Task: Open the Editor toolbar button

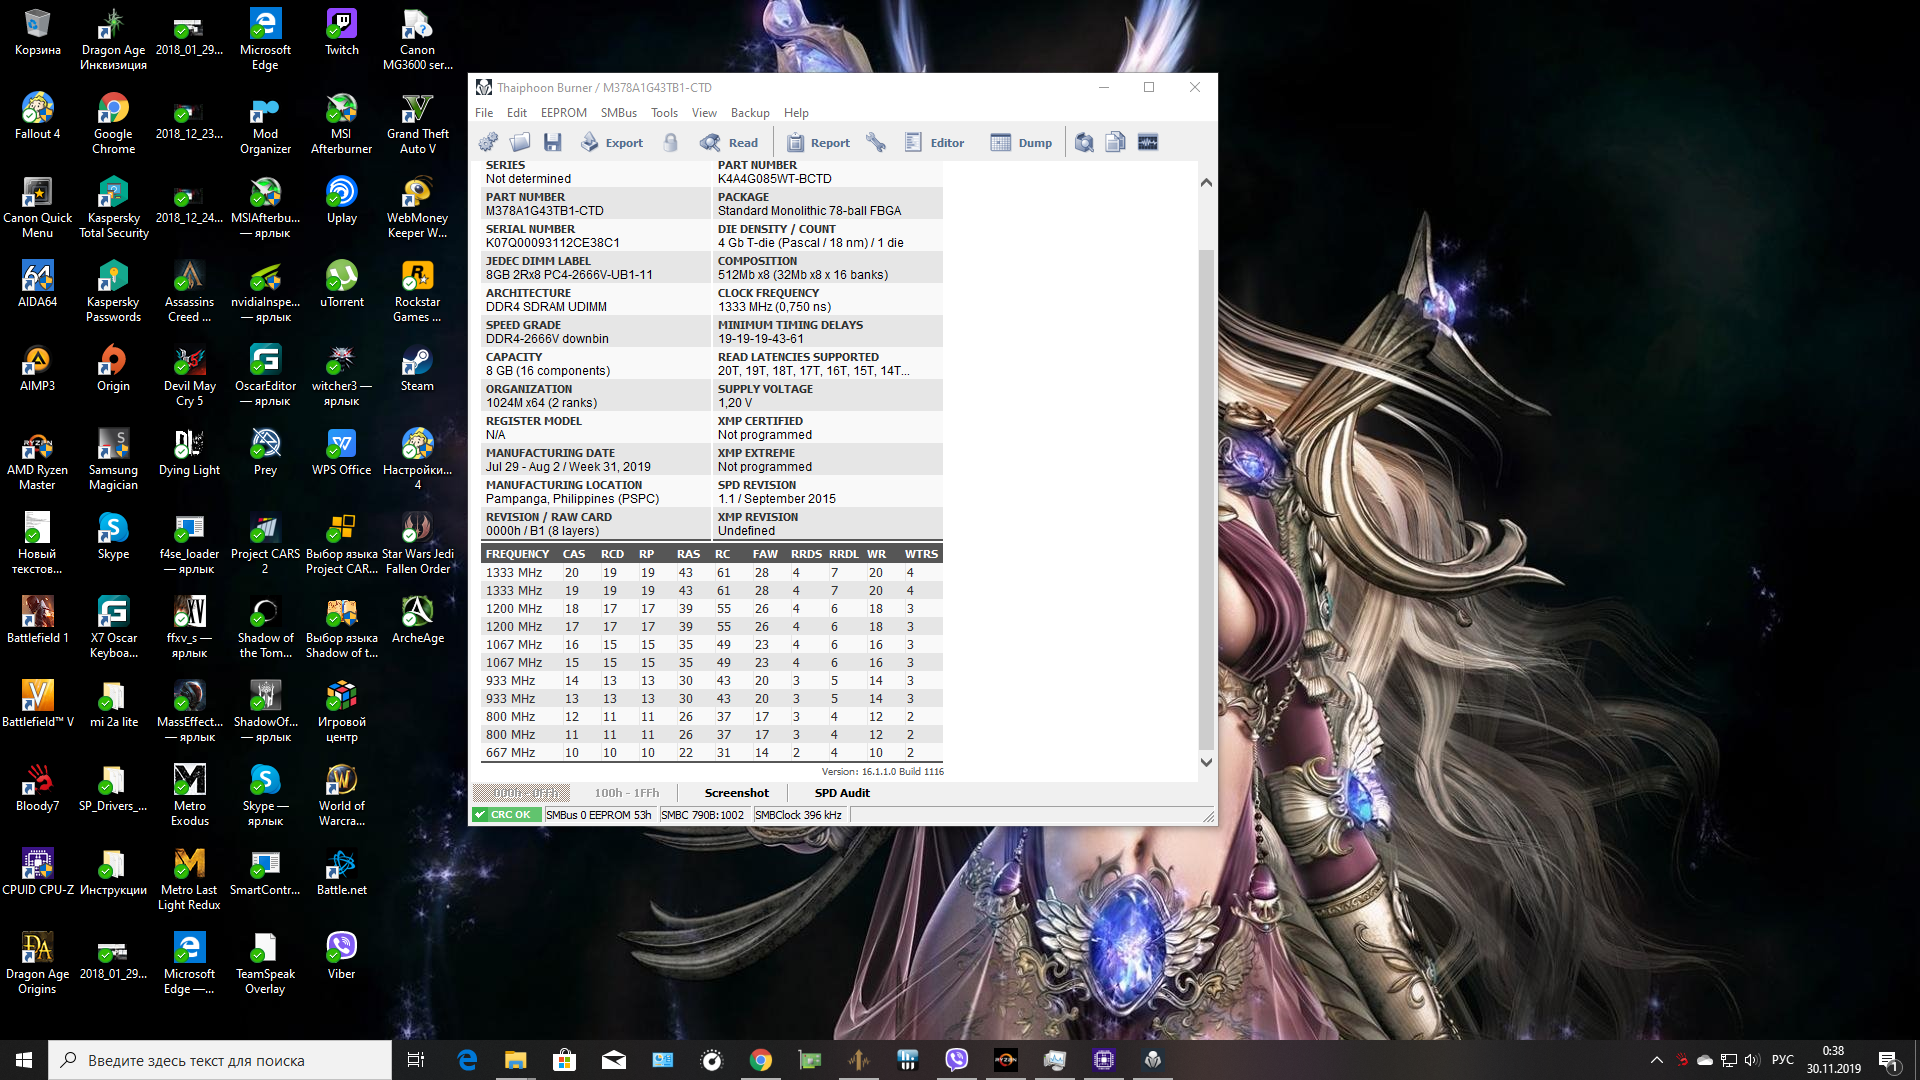Action: tap(934, 143)
